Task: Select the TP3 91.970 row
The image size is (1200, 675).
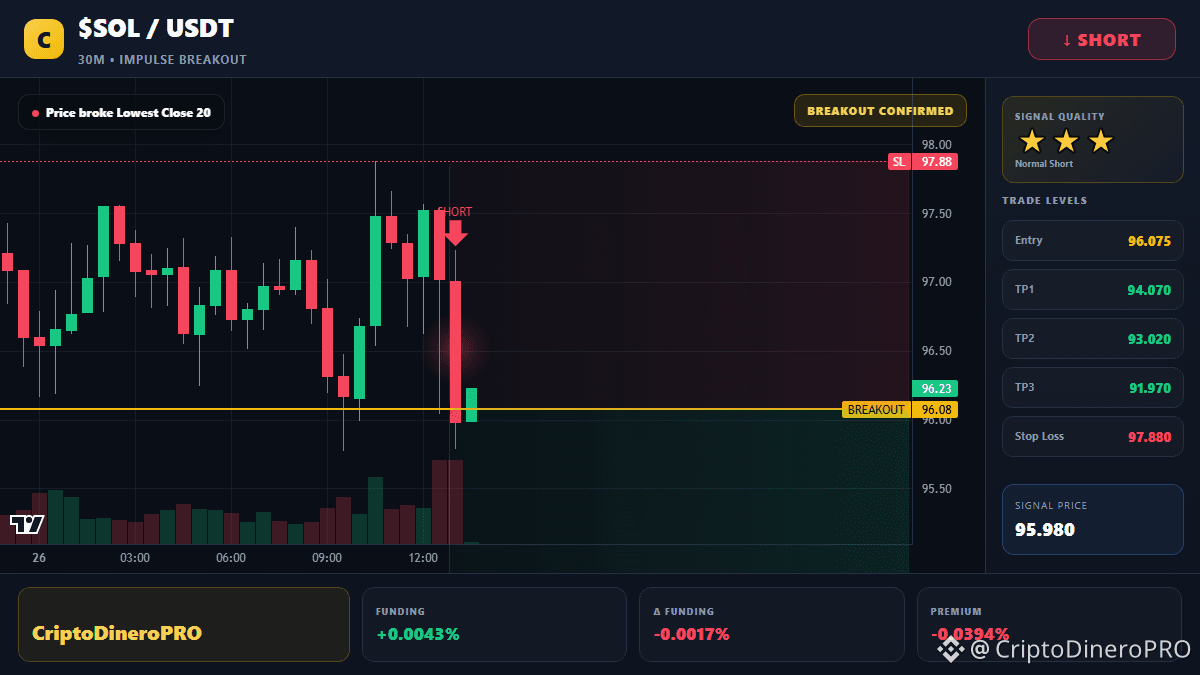Action: tap(1093, 388)
